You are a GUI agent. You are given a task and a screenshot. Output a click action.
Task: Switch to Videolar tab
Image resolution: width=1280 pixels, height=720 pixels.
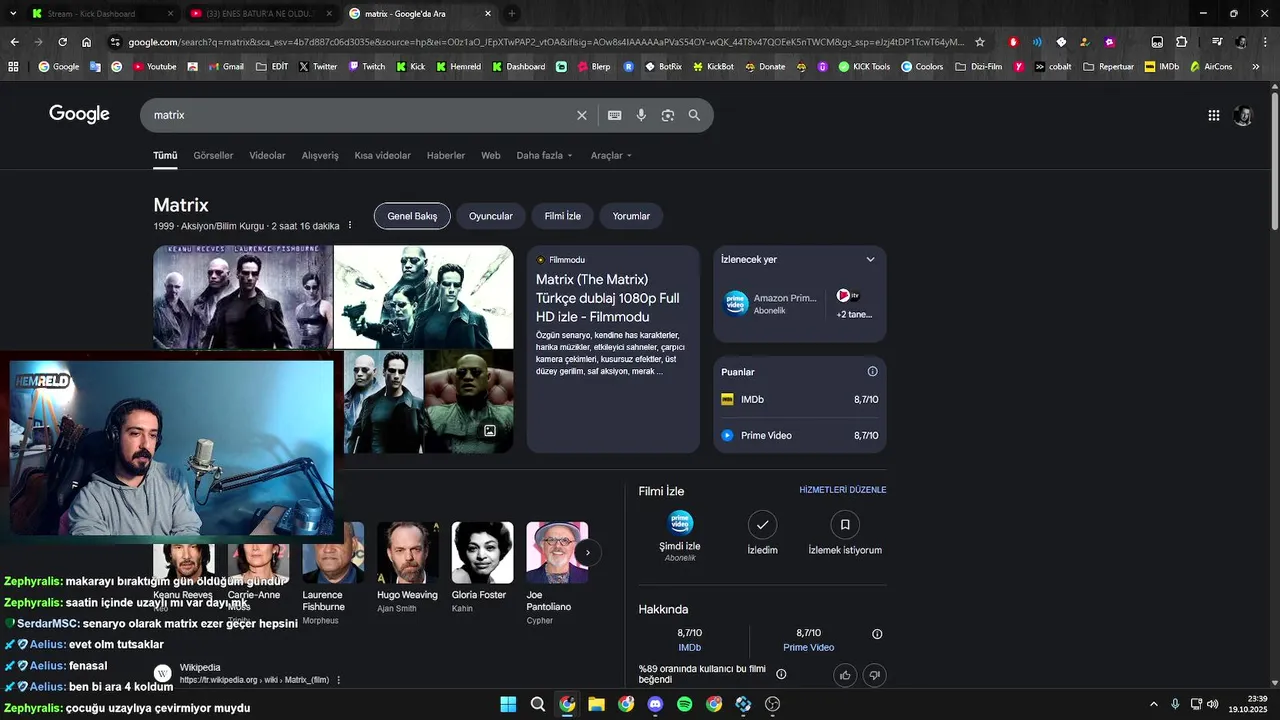267,155
